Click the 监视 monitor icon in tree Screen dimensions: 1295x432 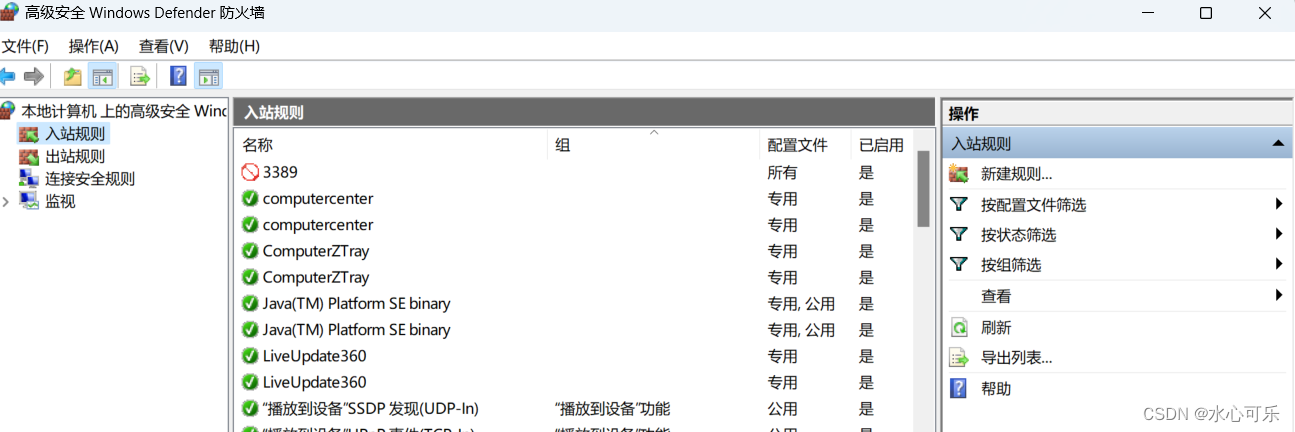28,201
